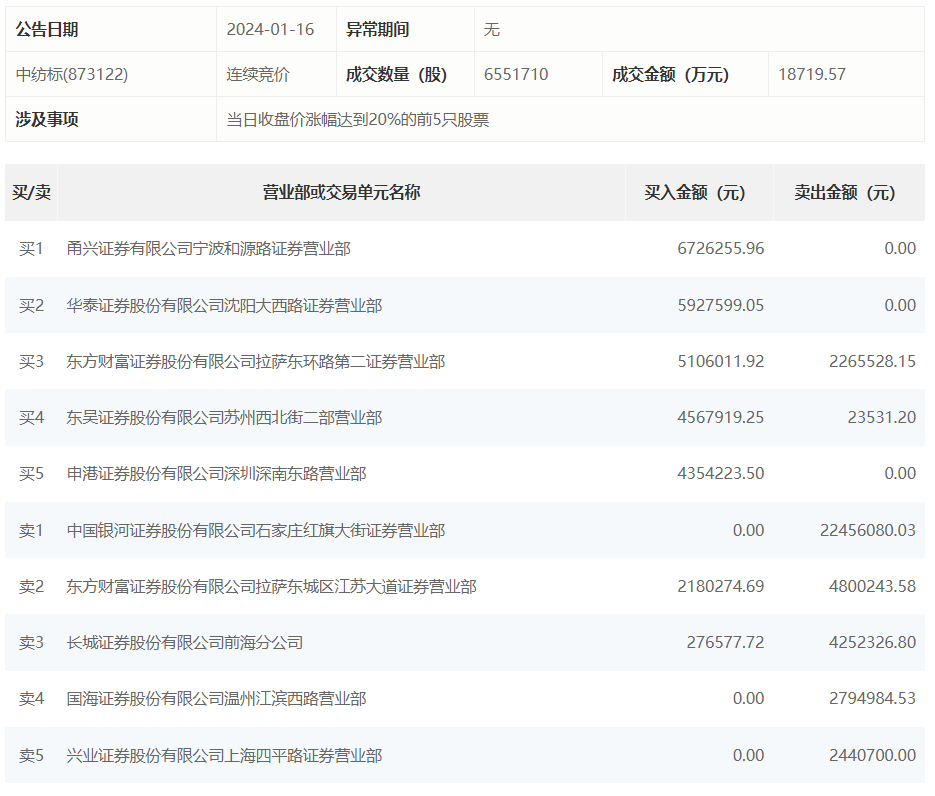Click buy amount 2180274.69
This screenshot has width=935, height=796.
click(x=720, y=586)
